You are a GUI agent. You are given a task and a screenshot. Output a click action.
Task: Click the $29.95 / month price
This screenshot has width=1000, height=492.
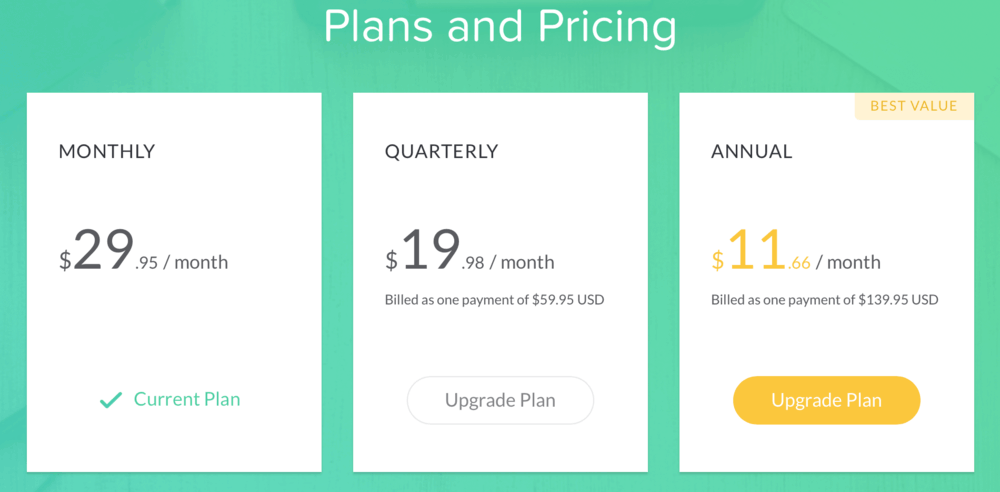click(x=143, y=251)
